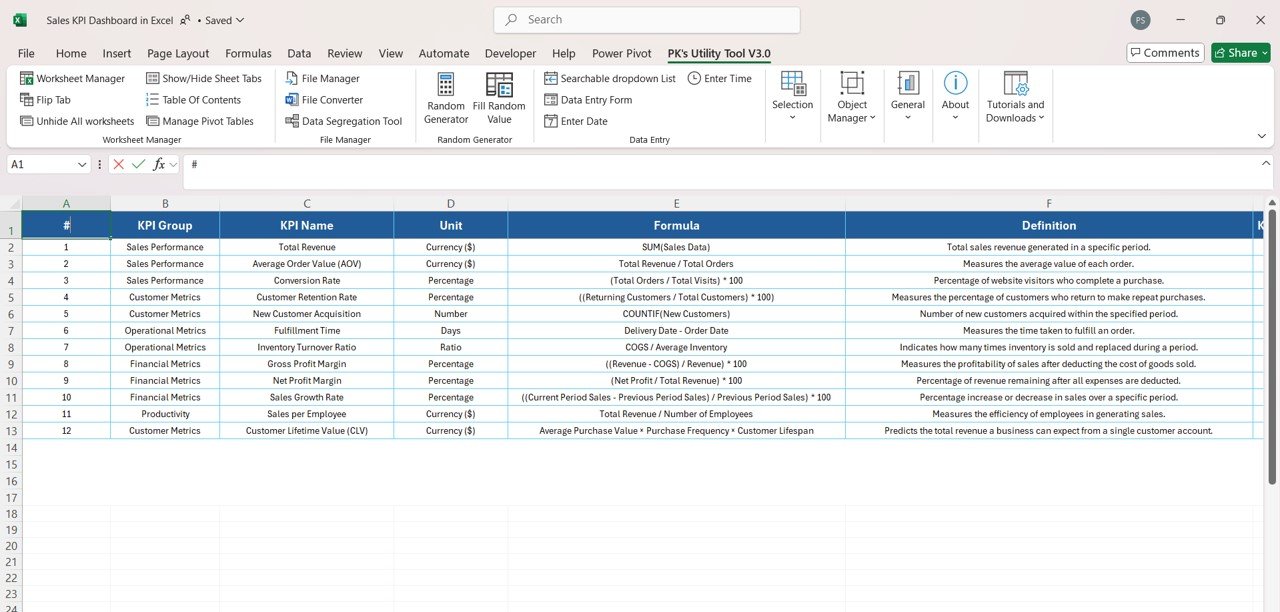
Task: Expand Tutorials and Downloads menu
Action: tap(1015, 97)
